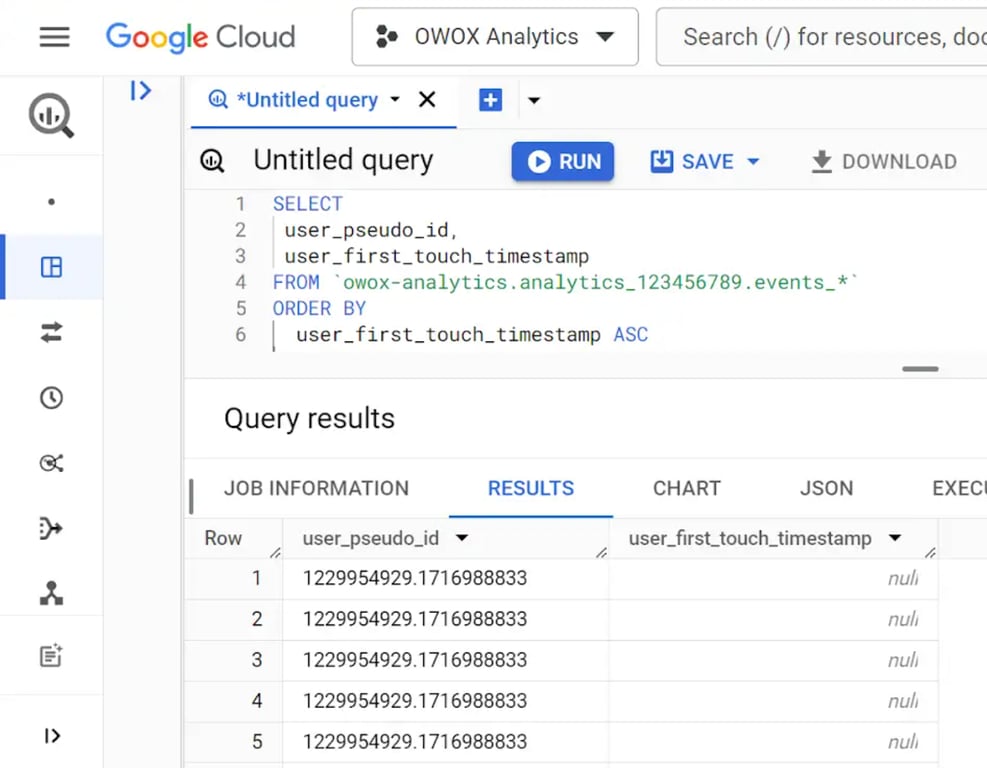Click the SELECT keyword on line 1
The image size is (987, 768).
click(308, 204)
